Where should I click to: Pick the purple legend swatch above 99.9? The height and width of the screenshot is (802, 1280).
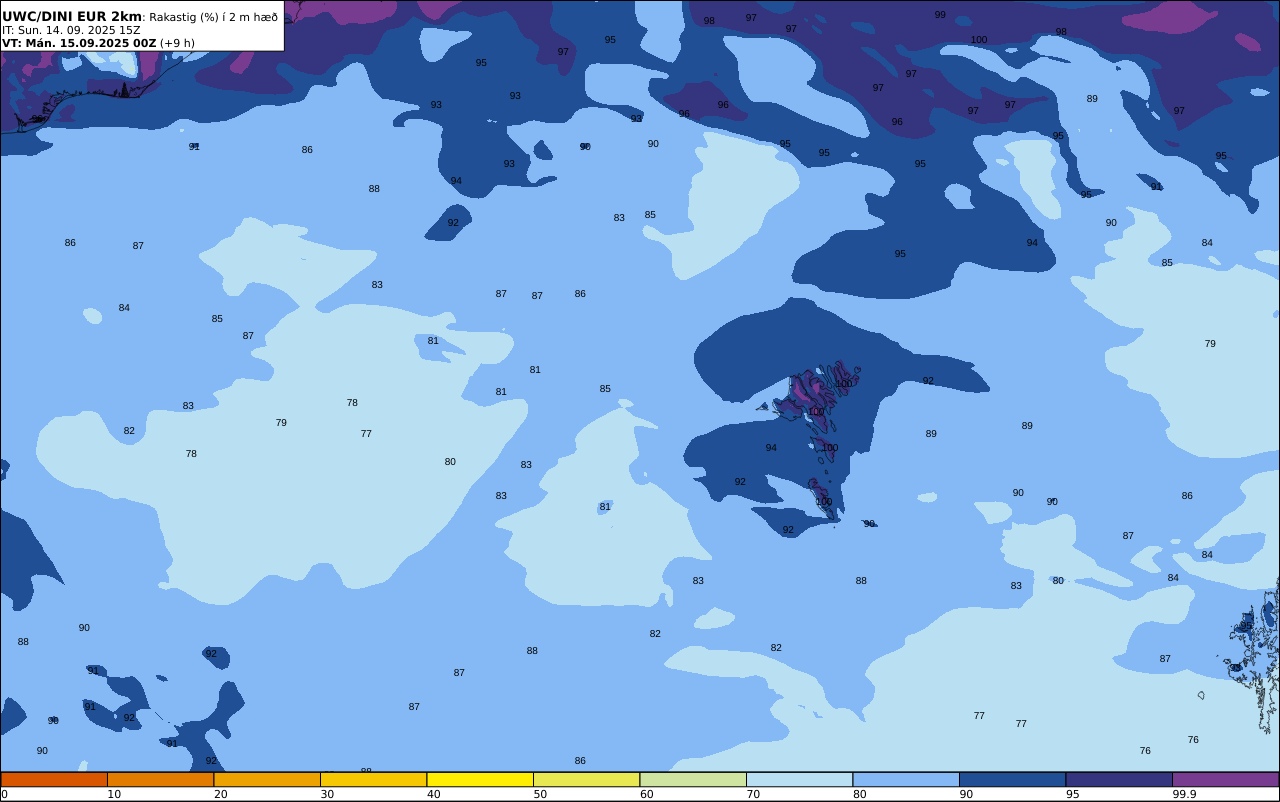[1225, 779]
